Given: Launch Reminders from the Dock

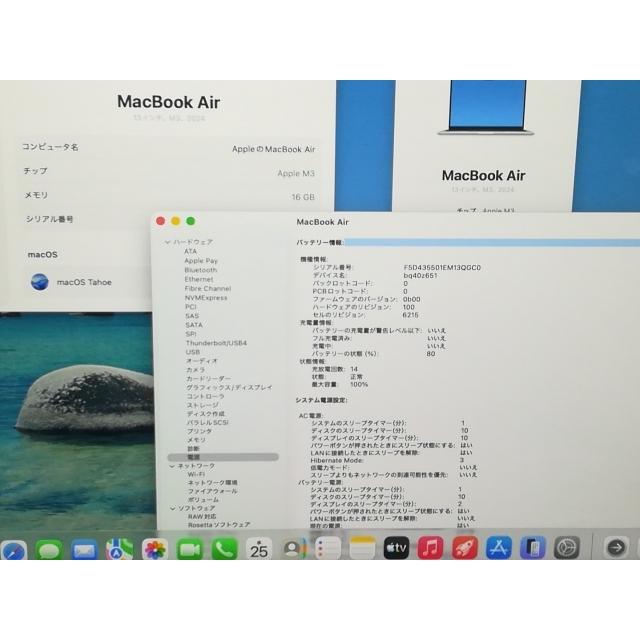Looking at the screenshot, I should click(x=327, y=549).
